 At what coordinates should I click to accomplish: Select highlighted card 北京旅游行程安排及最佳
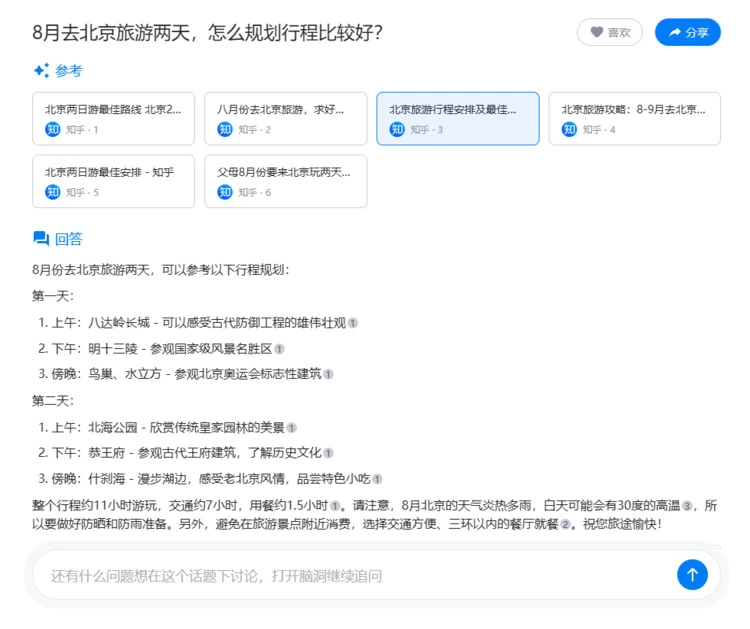(x=457, y=119)
